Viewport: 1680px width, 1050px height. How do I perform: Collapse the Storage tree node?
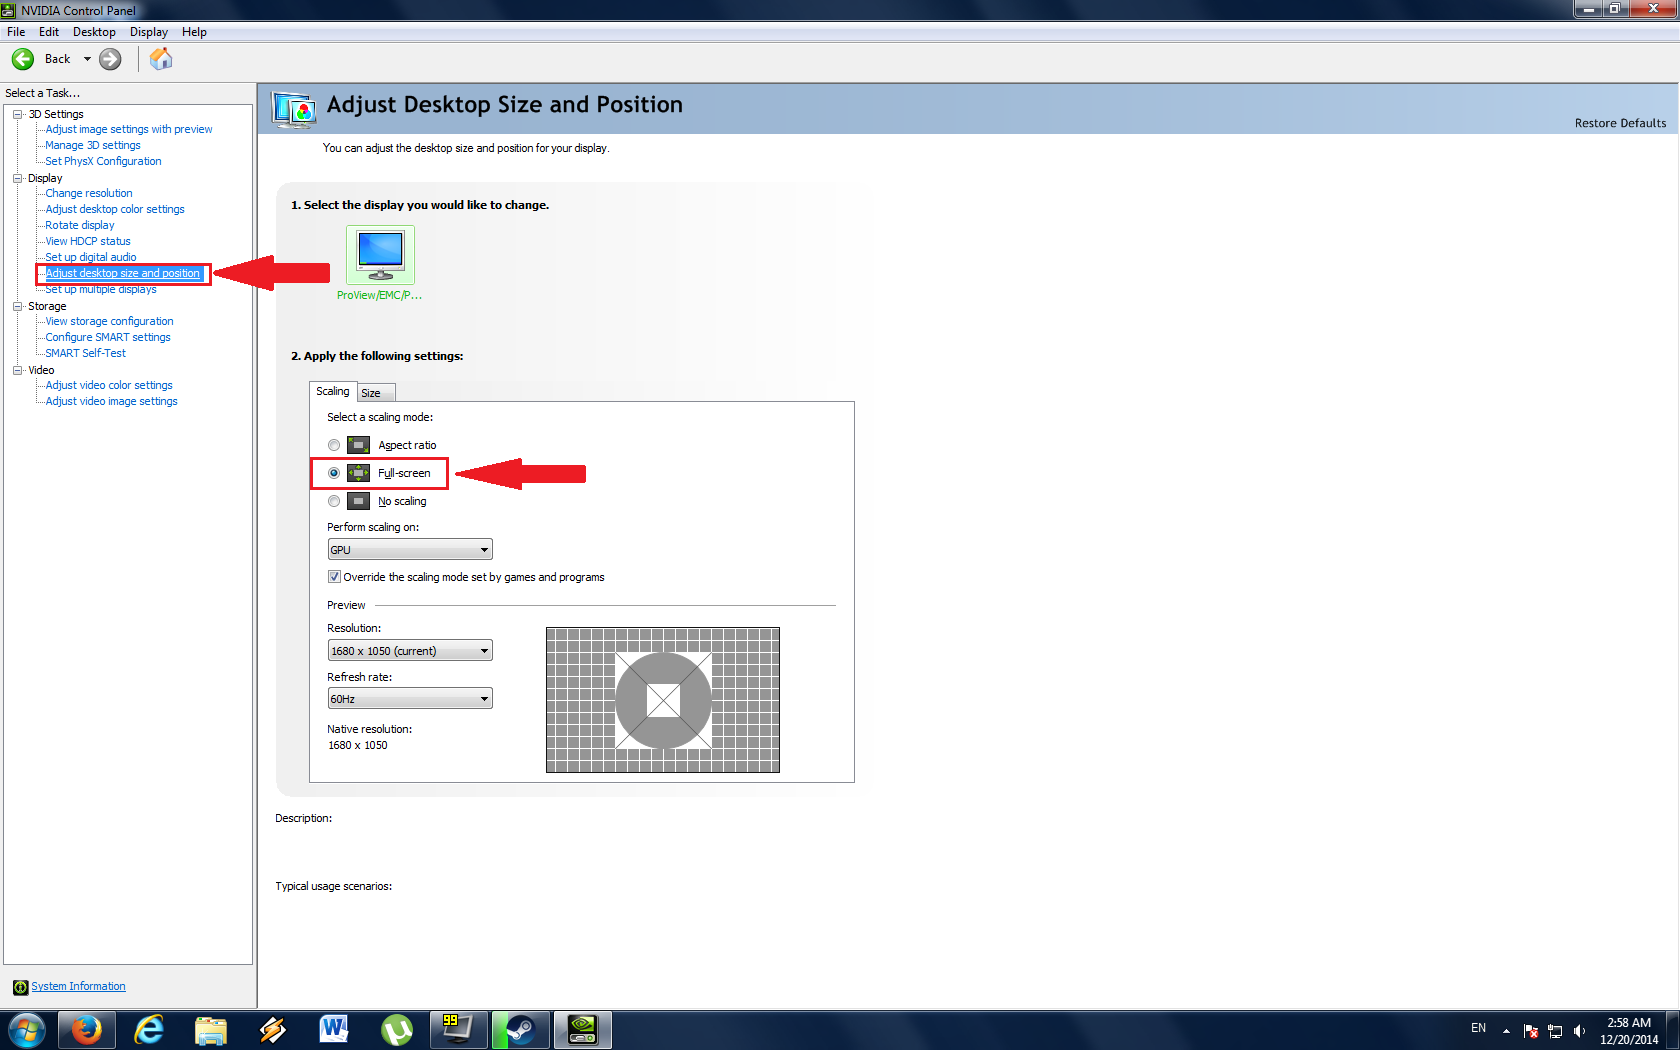pyautogui.click(x=17, y=306)
